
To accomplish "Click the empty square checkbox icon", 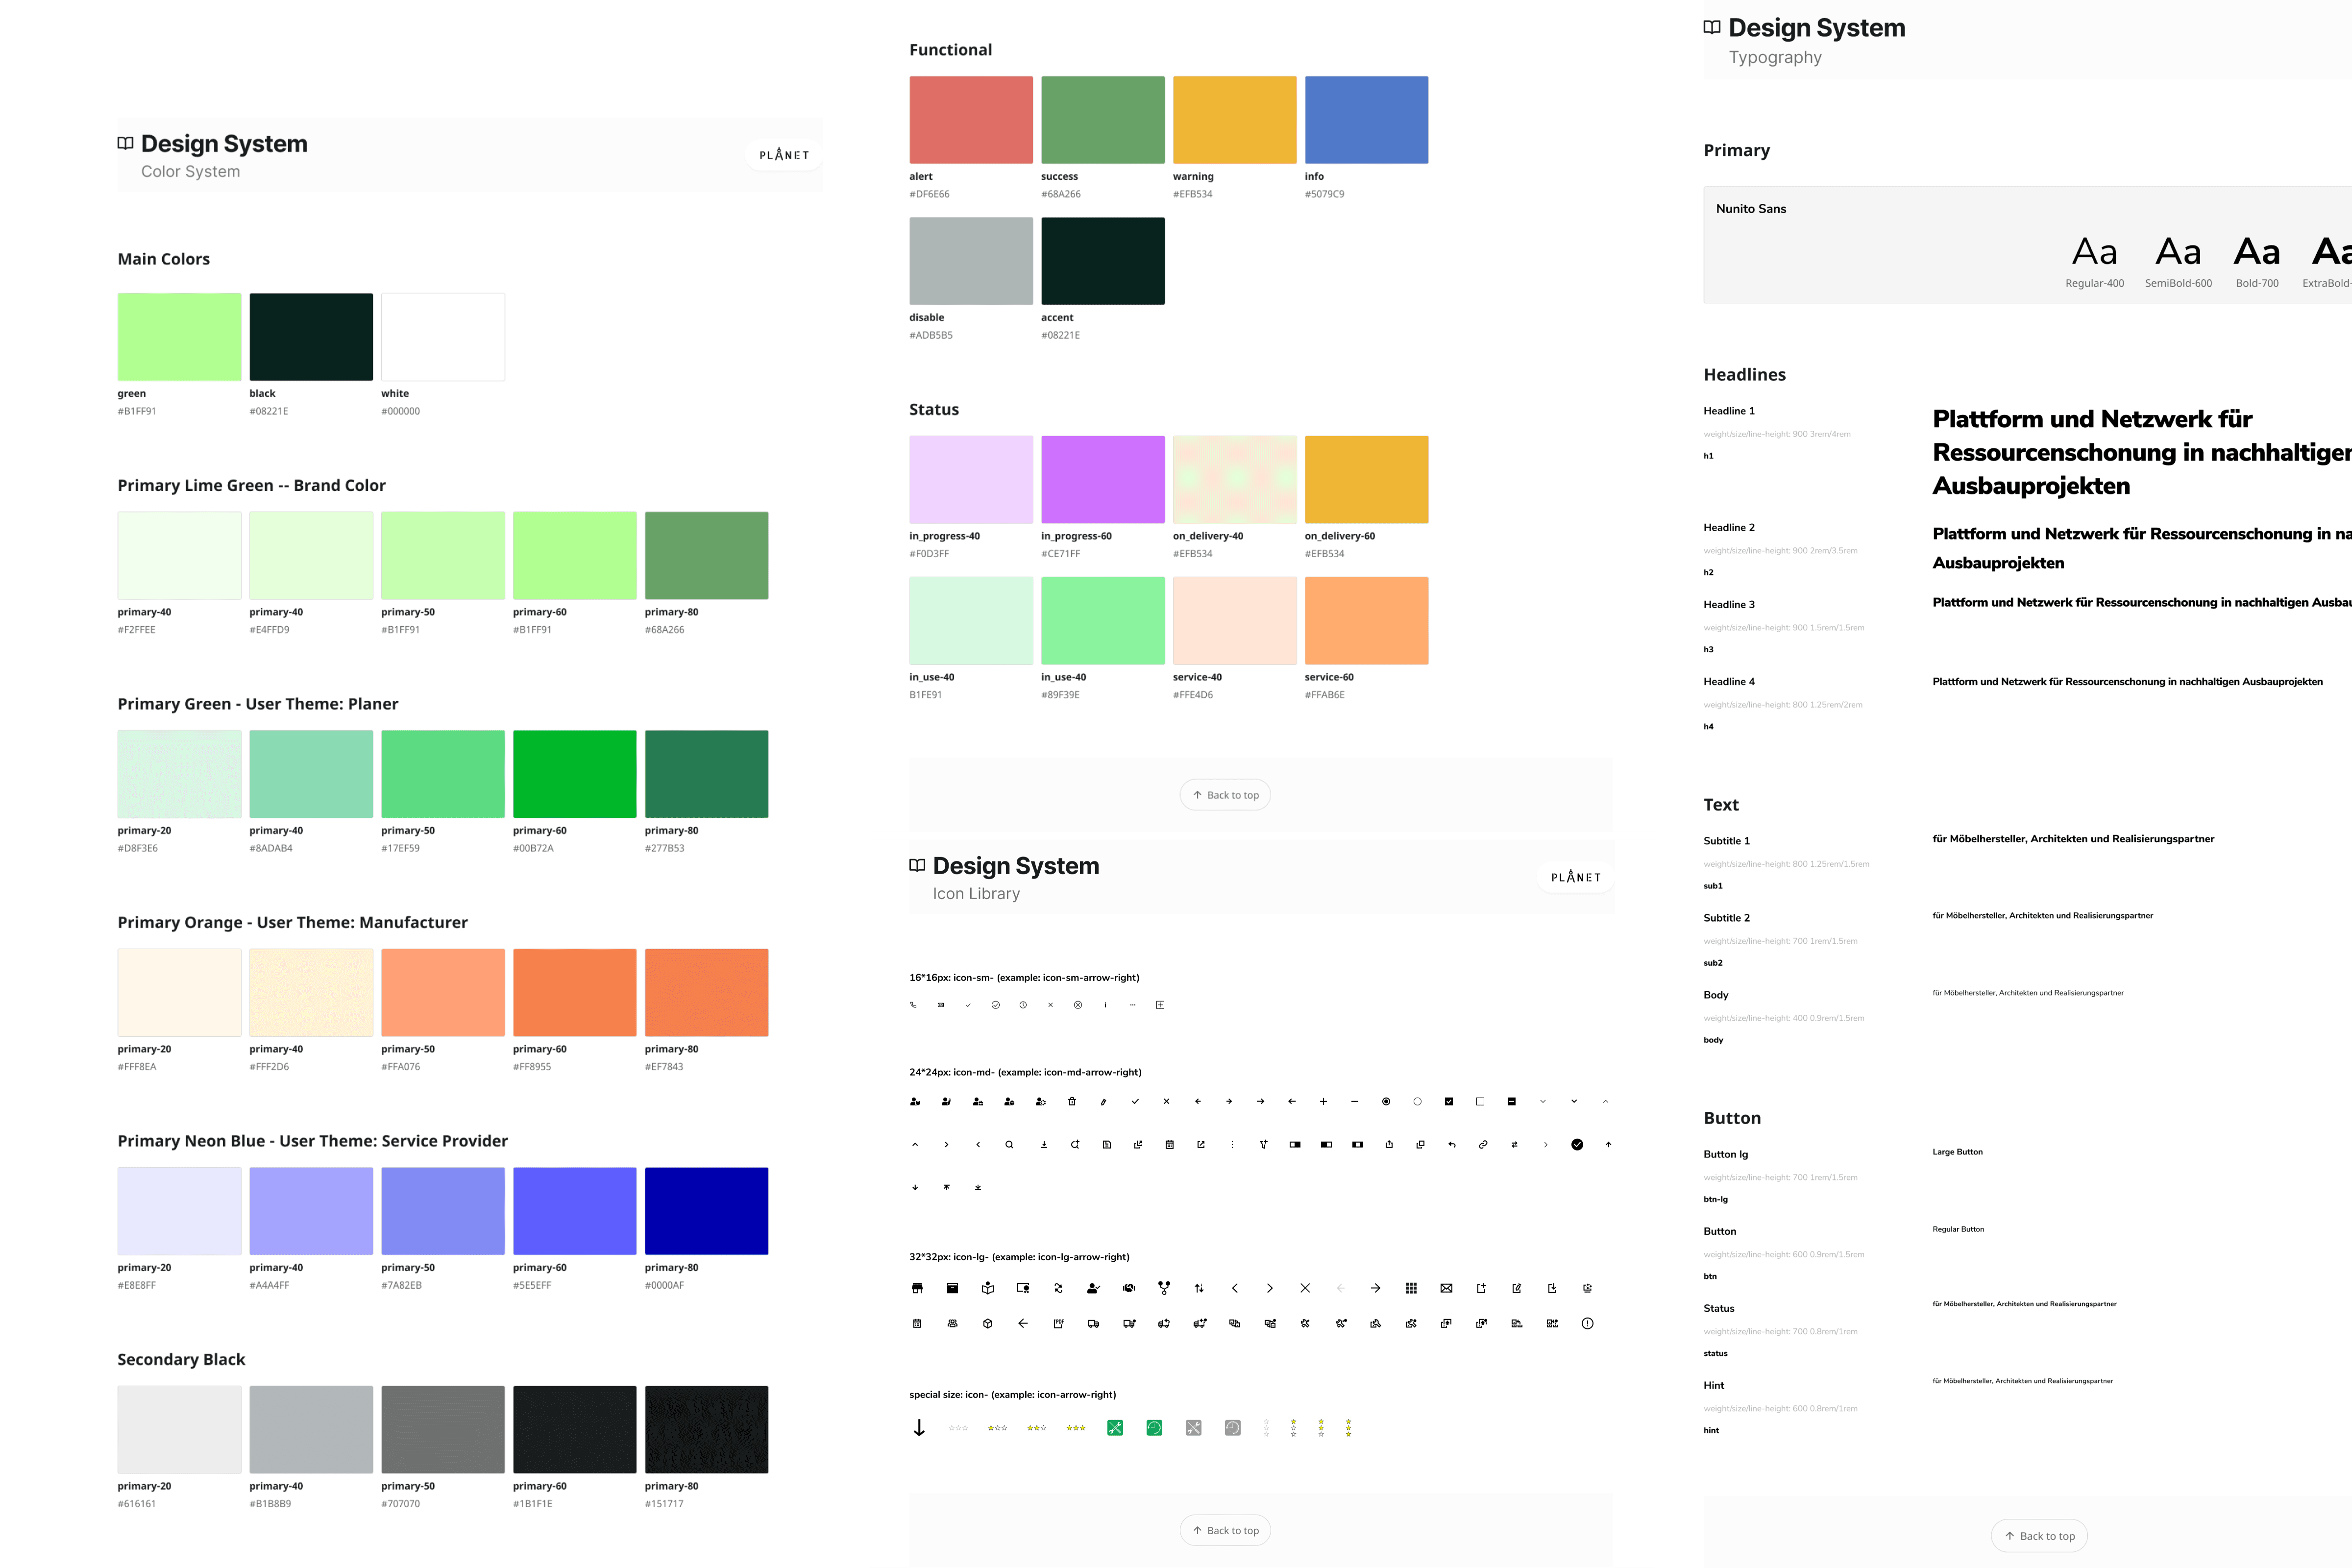I will pyautogui.click(x=1480, y=1102).
